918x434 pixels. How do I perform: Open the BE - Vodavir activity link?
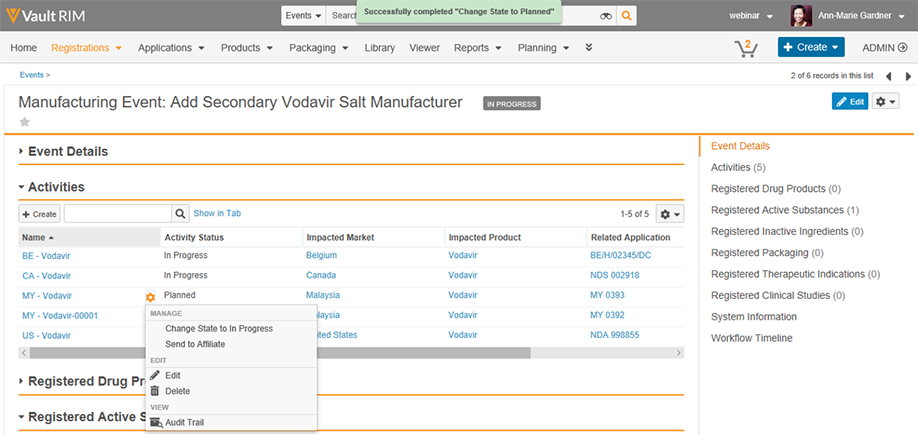click(x=46, y=255)
